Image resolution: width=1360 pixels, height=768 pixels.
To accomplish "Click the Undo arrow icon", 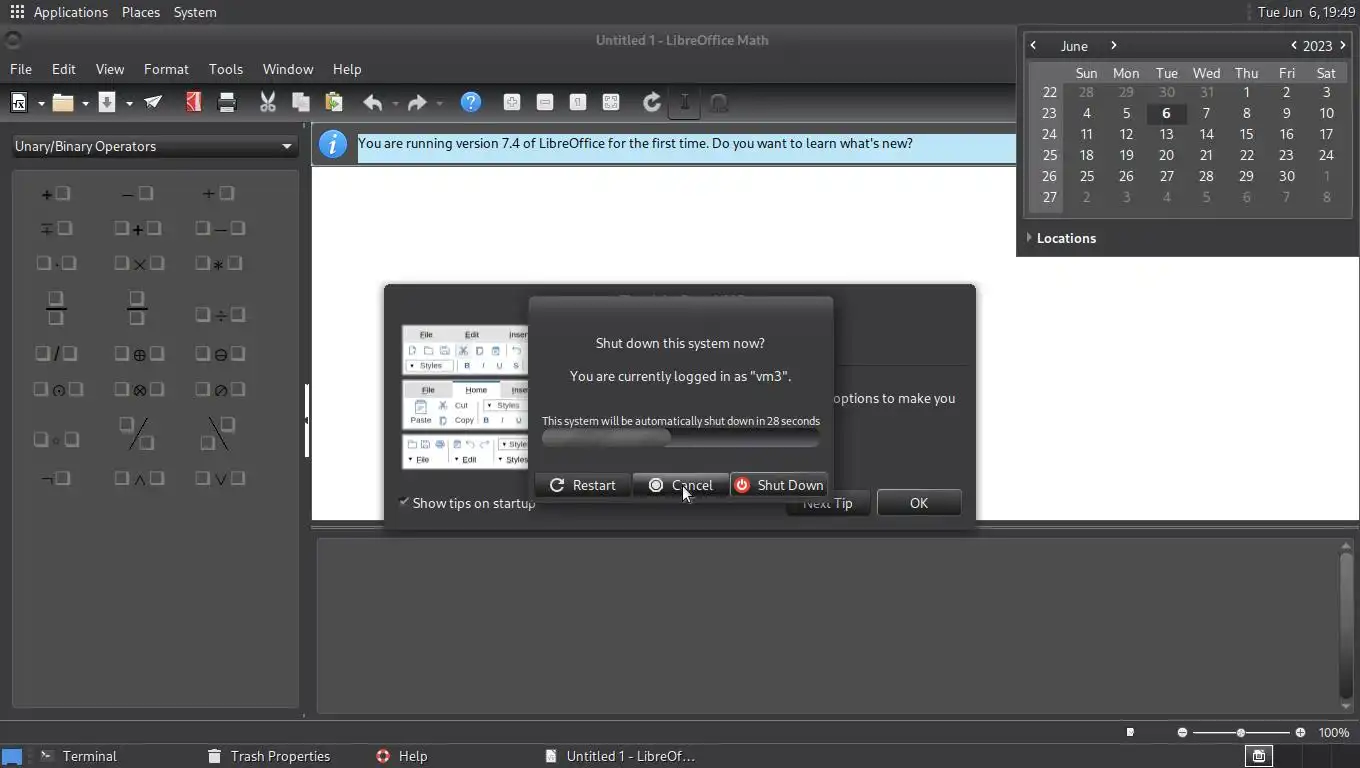I will tap(373, 102).
